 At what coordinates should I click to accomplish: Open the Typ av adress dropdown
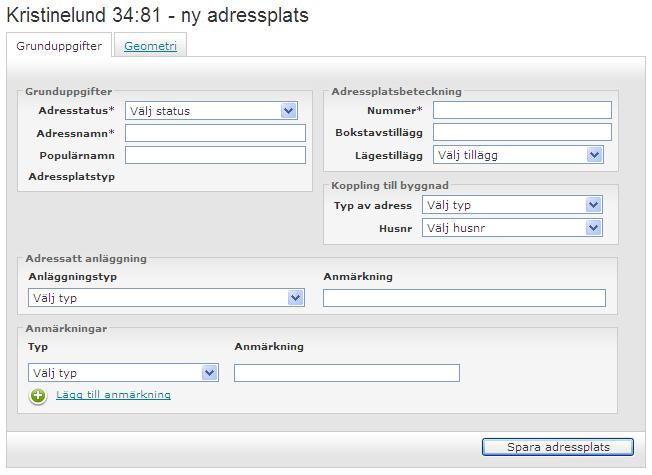[512, 205]
